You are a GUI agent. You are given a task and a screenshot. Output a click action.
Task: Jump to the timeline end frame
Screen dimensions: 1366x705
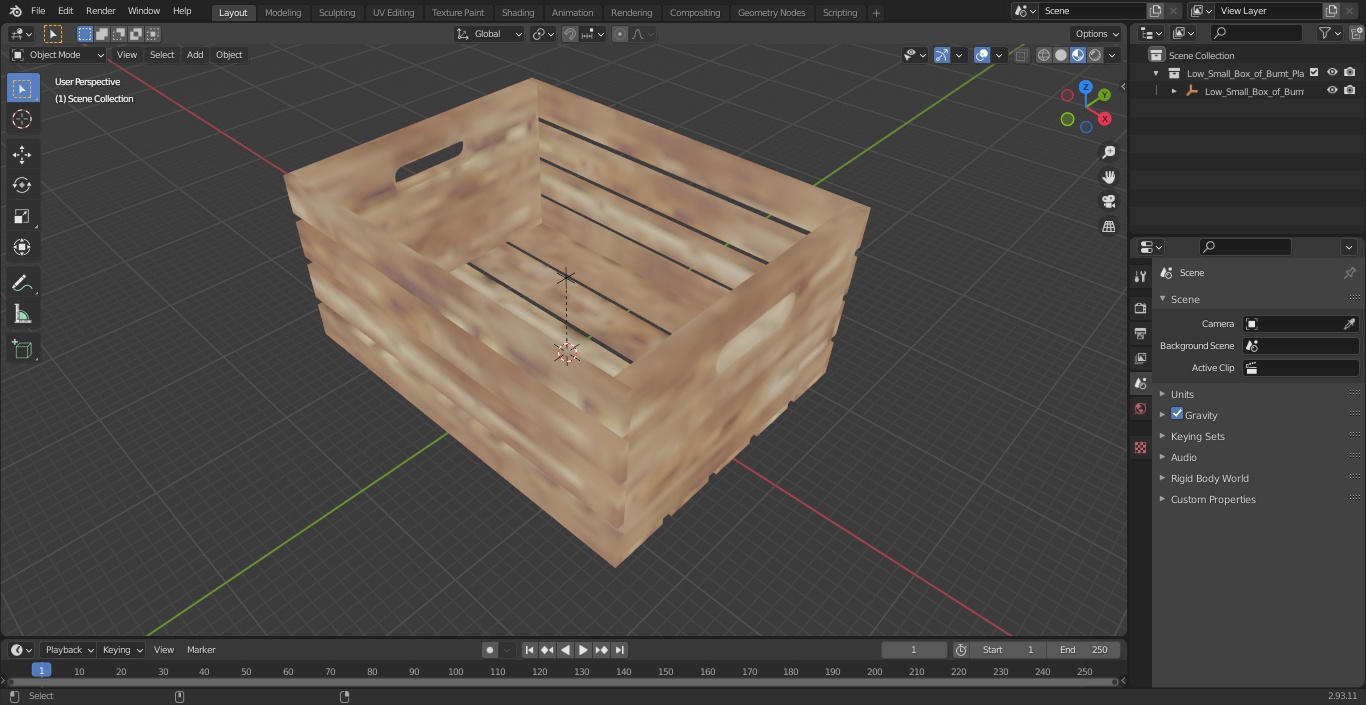point(620,650)
